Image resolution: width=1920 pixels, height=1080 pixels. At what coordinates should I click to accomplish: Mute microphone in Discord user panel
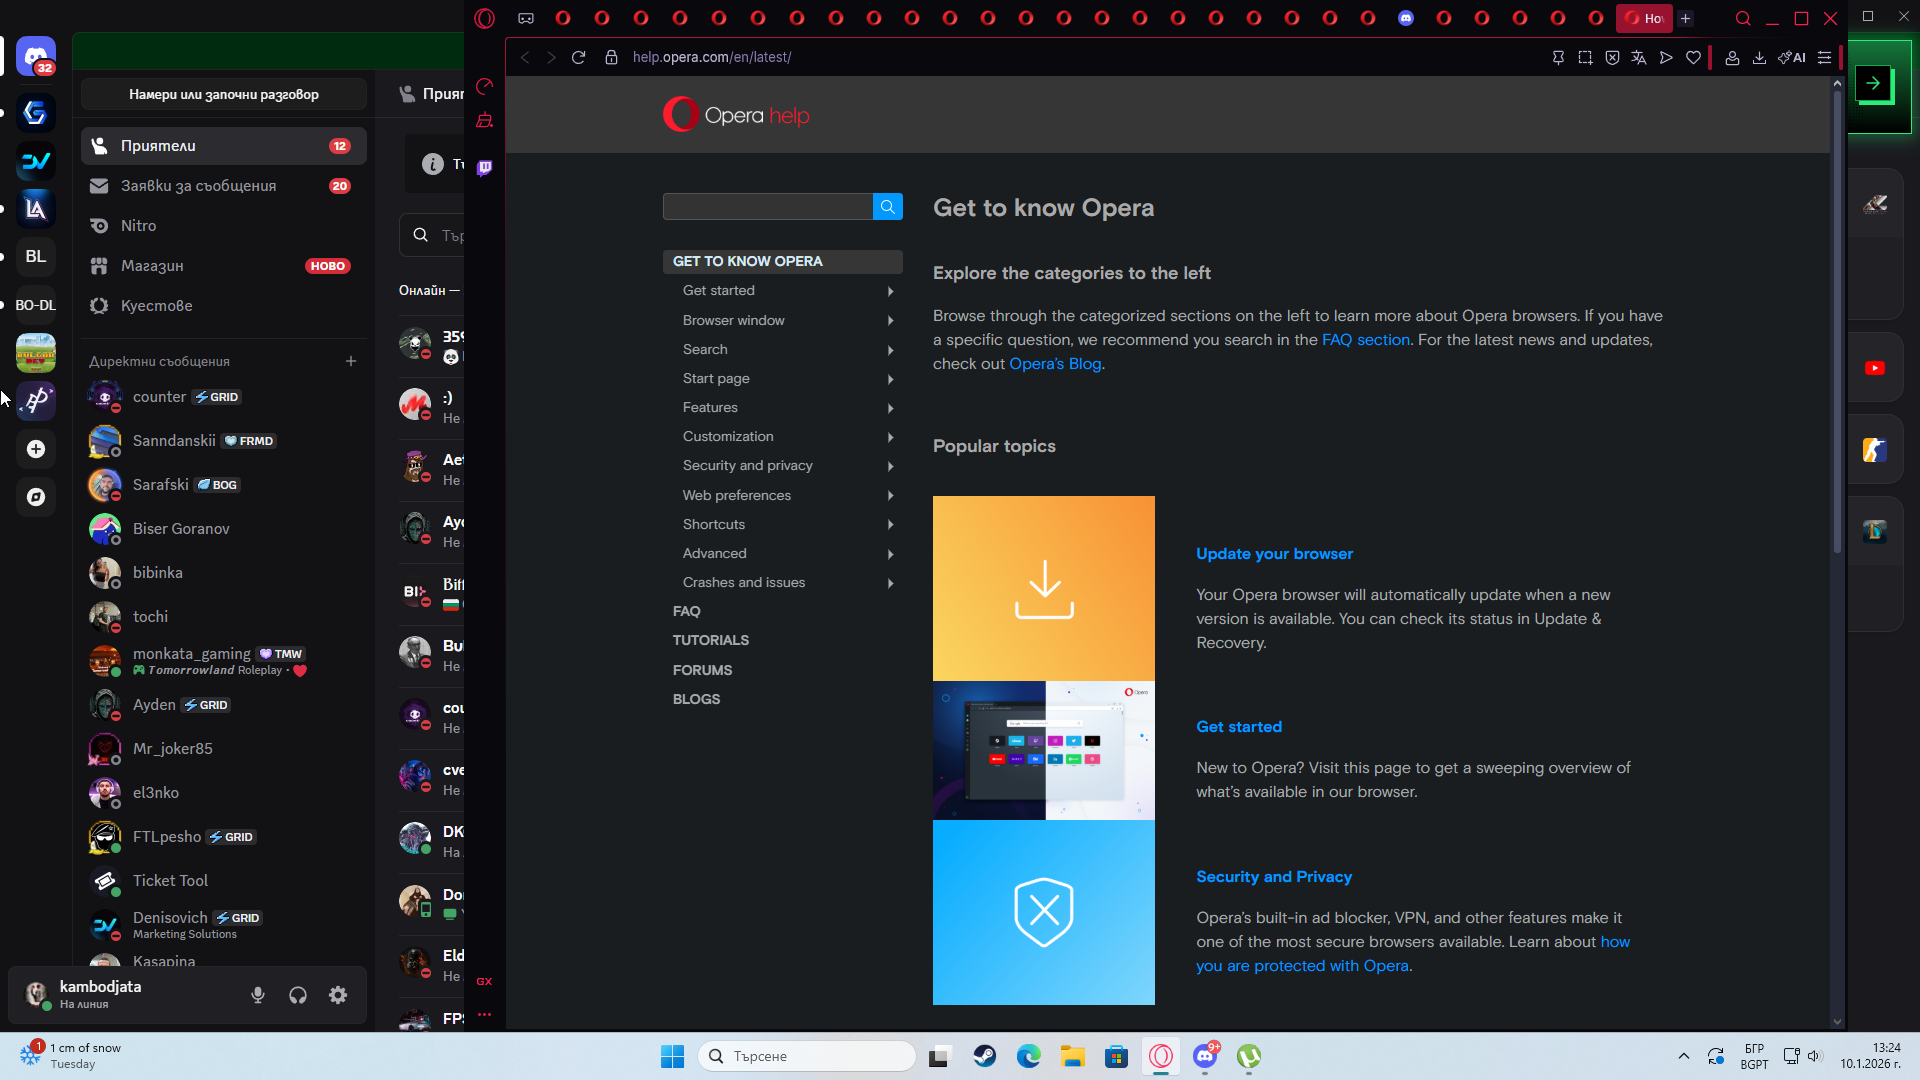point(258,995)
